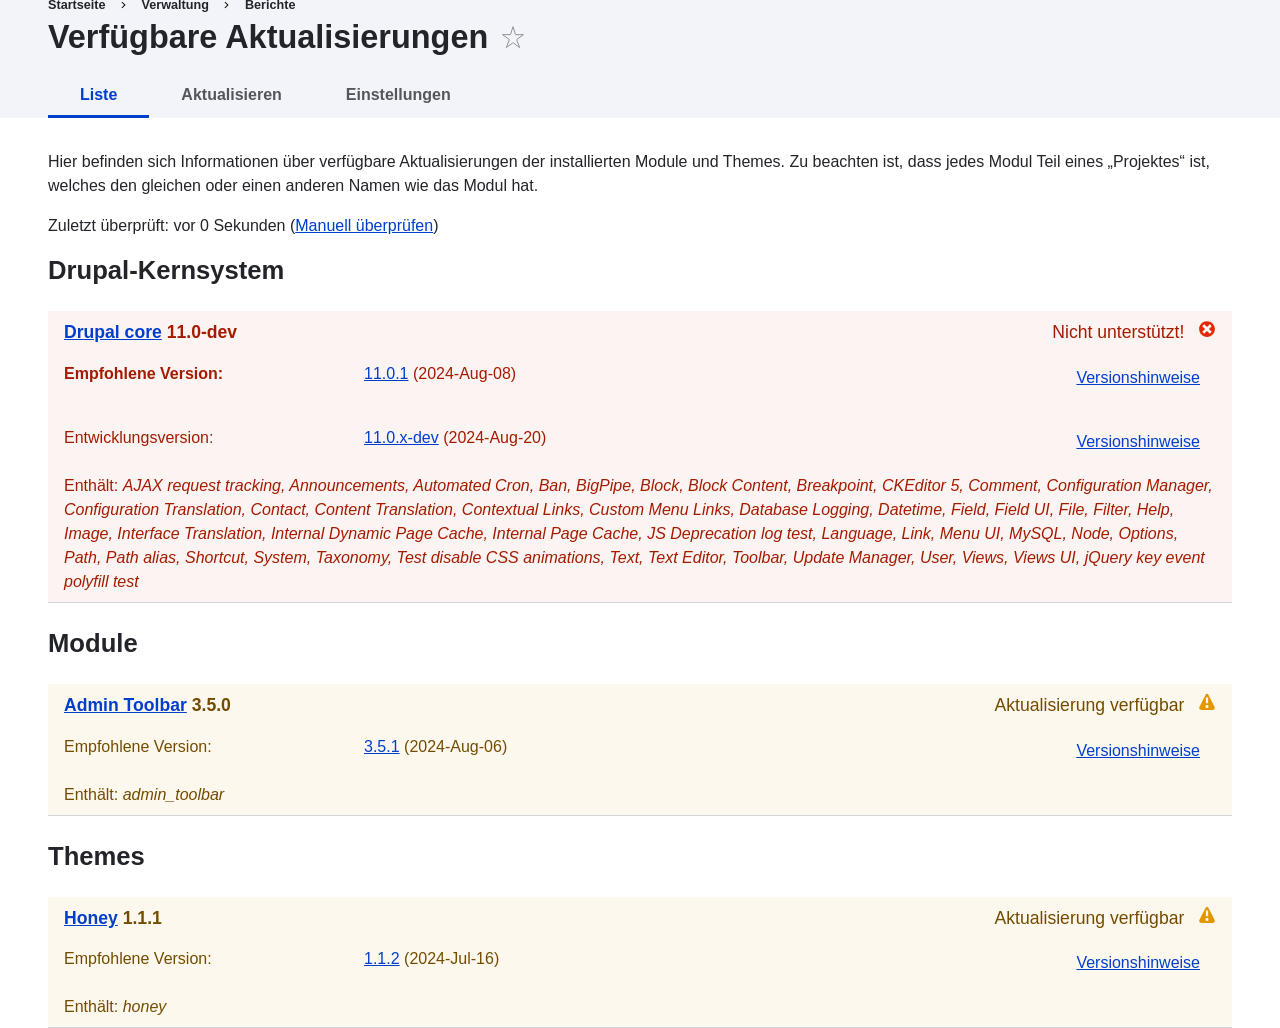View Versionshinweise for 11.0.x-dev
The width and height of the screenshot is (1280, 1028).
click(x=1138, y=442)
